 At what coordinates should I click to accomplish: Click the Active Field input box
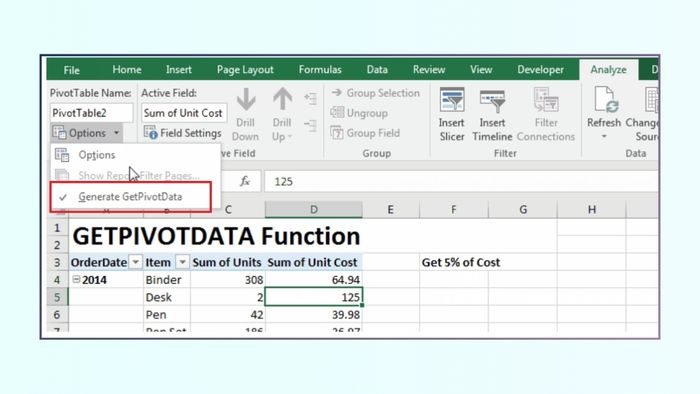coord(184,113)
